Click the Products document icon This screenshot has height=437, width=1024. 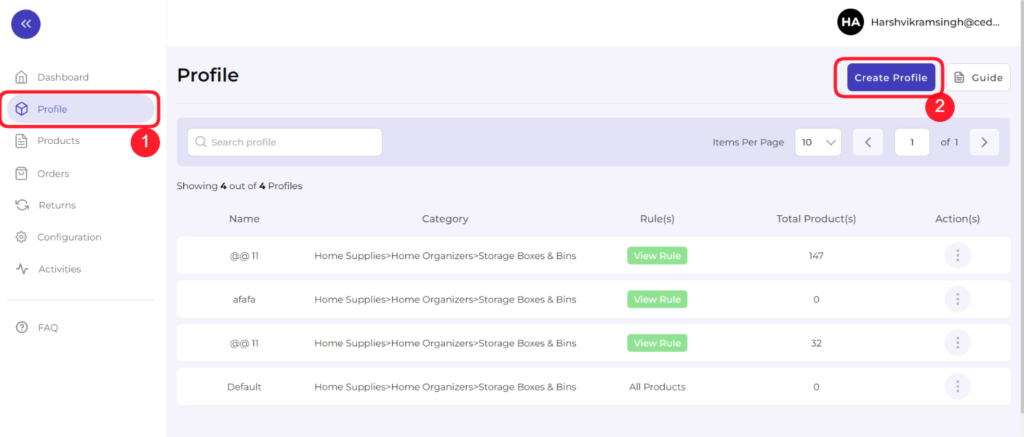click(22, 141)
